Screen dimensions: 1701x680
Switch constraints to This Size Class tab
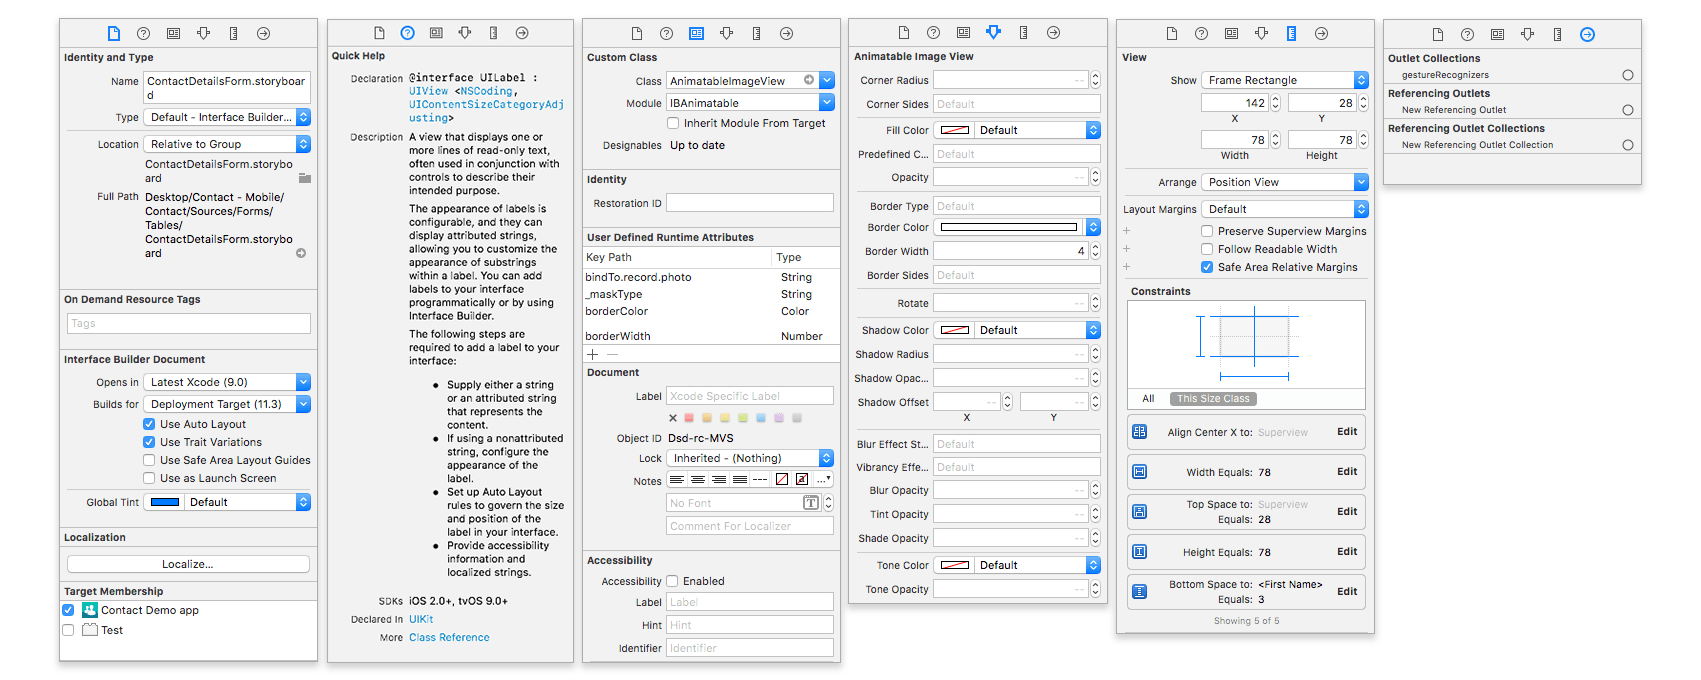(1213, 399)
